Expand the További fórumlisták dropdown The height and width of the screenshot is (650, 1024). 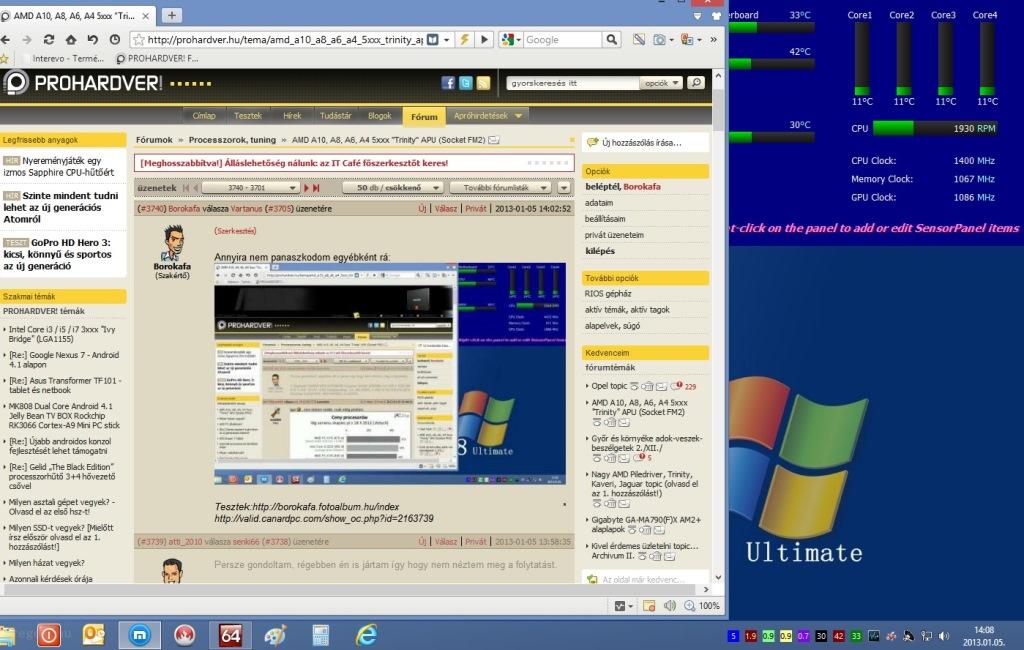click(500, 188)
